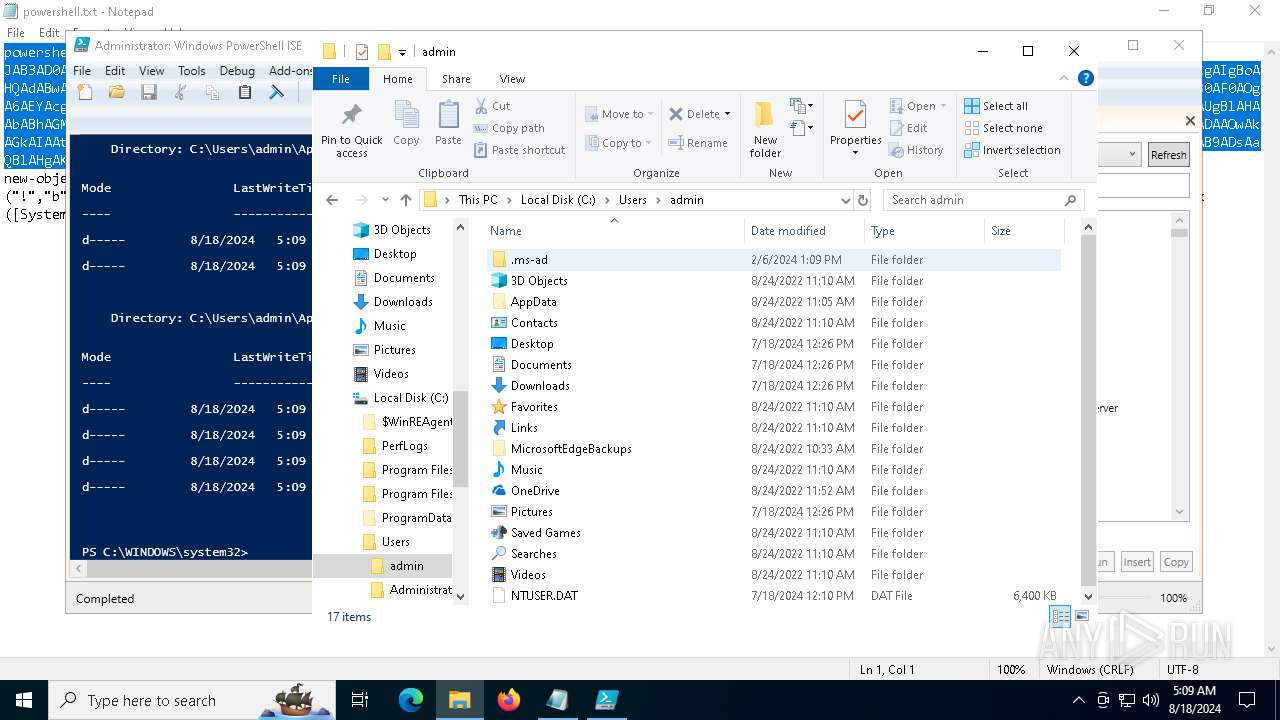The image size is (1280, 720).
Task: Click Open folder icon in PowerShell ISE
Action: click(x=117, y=92)
